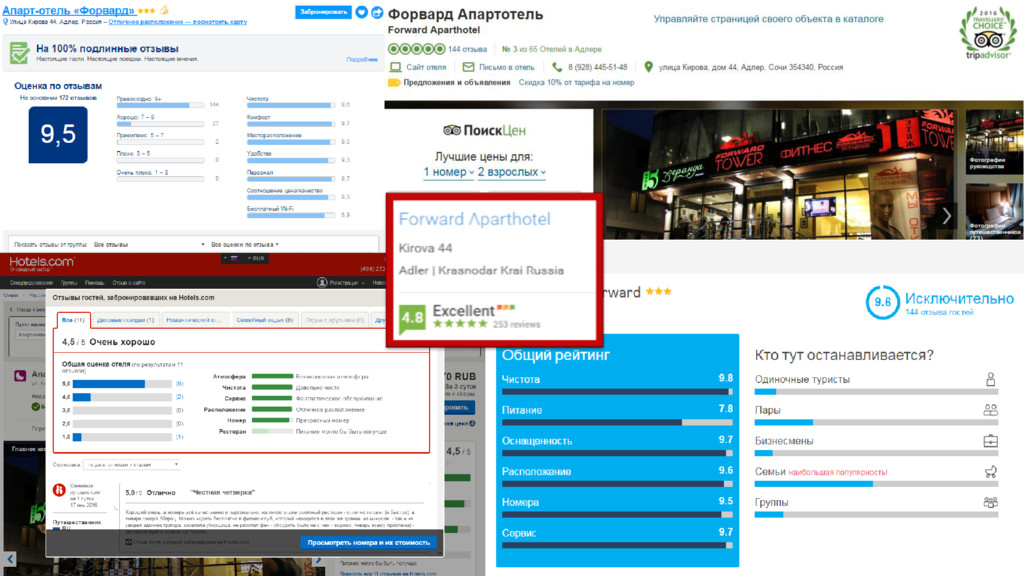
Task: Open Помощь menu item on Hotels.com
Action: click(95, 283)
